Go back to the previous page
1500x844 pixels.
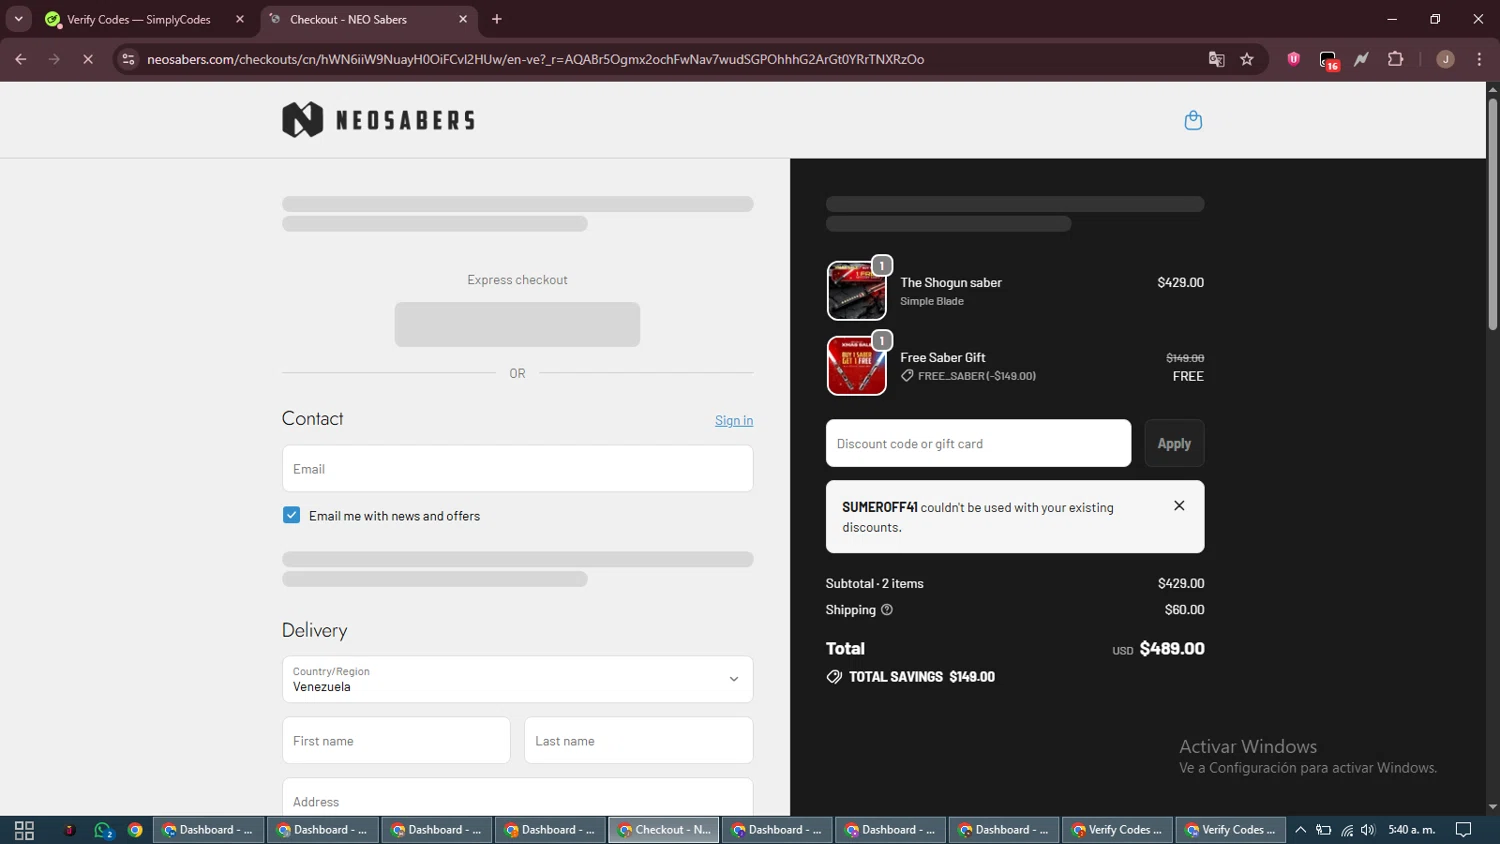pos(21,59)
